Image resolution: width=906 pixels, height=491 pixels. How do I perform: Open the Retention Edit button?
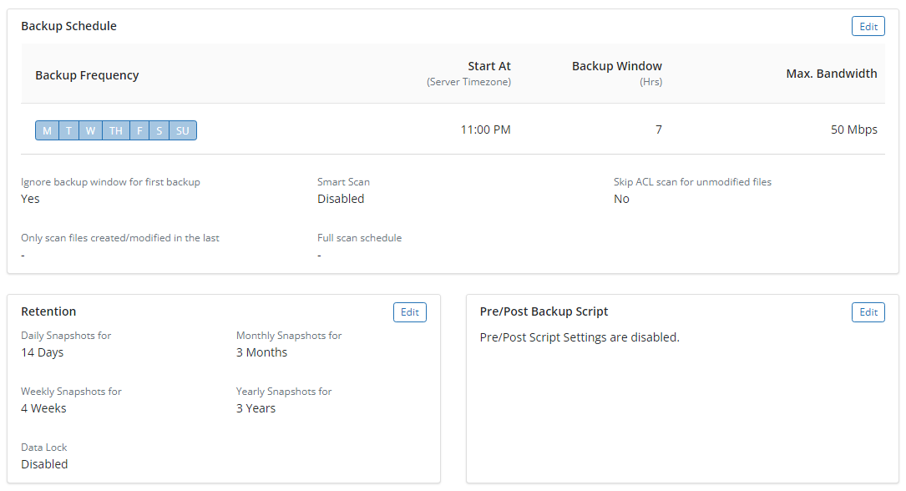410,312
